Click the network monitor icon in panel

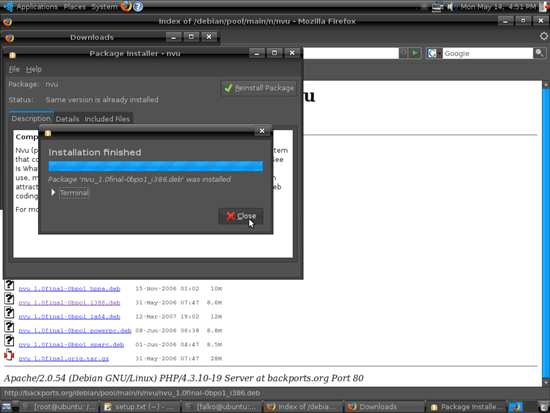(437, 7)
